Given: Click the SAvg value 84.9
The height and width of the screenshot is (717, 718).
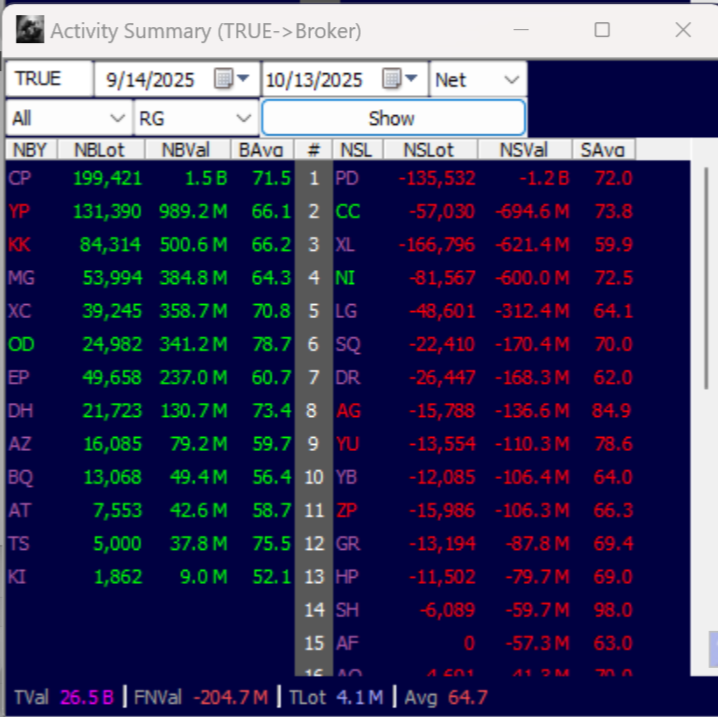Looking at the screenshot, I should (612, 411).
